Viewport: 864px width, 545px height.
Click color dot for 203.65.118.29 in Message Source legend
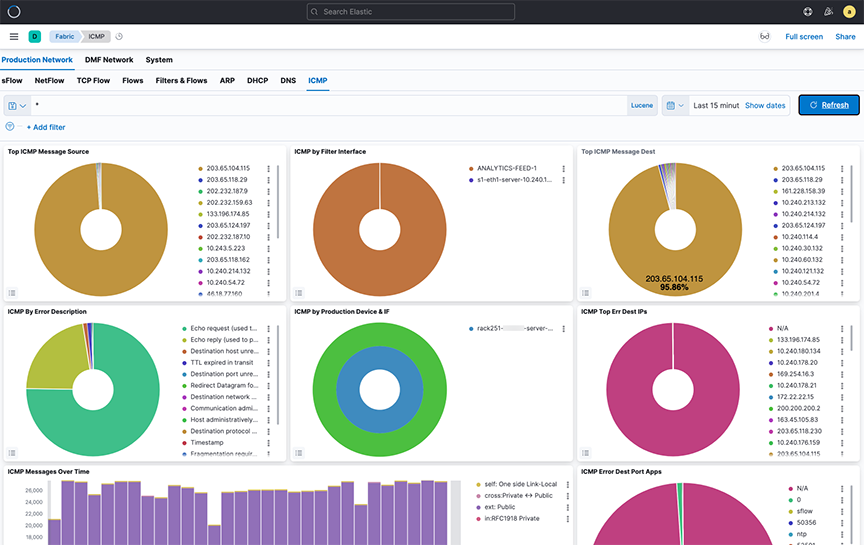[201, 180]
